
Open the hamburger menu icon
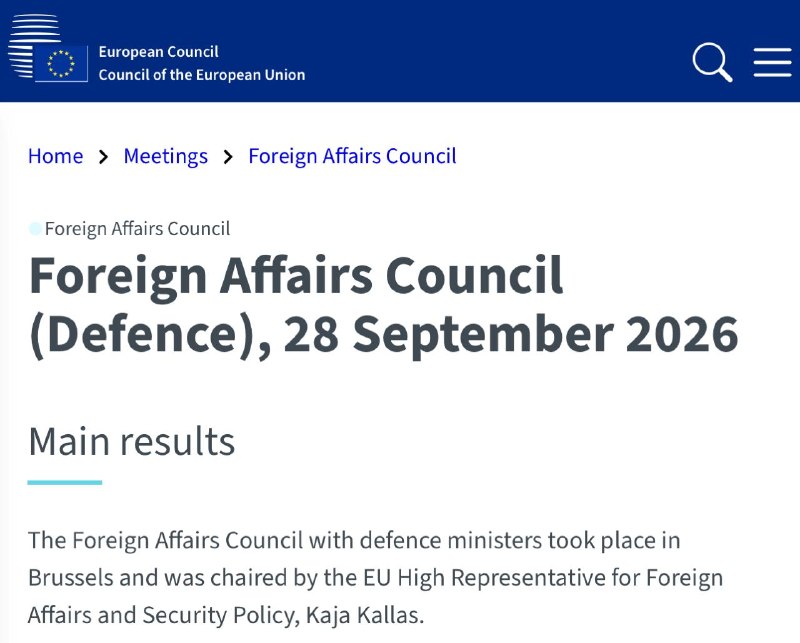pos(772,62)
